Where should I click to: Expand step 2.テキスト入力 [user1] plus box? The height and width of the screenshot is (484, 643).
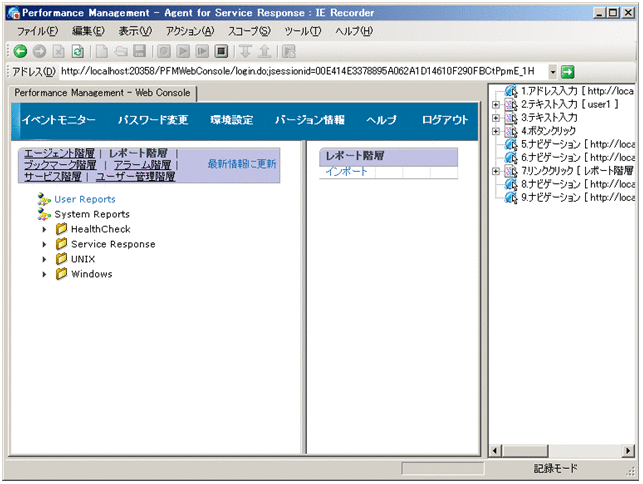point(496,105)
